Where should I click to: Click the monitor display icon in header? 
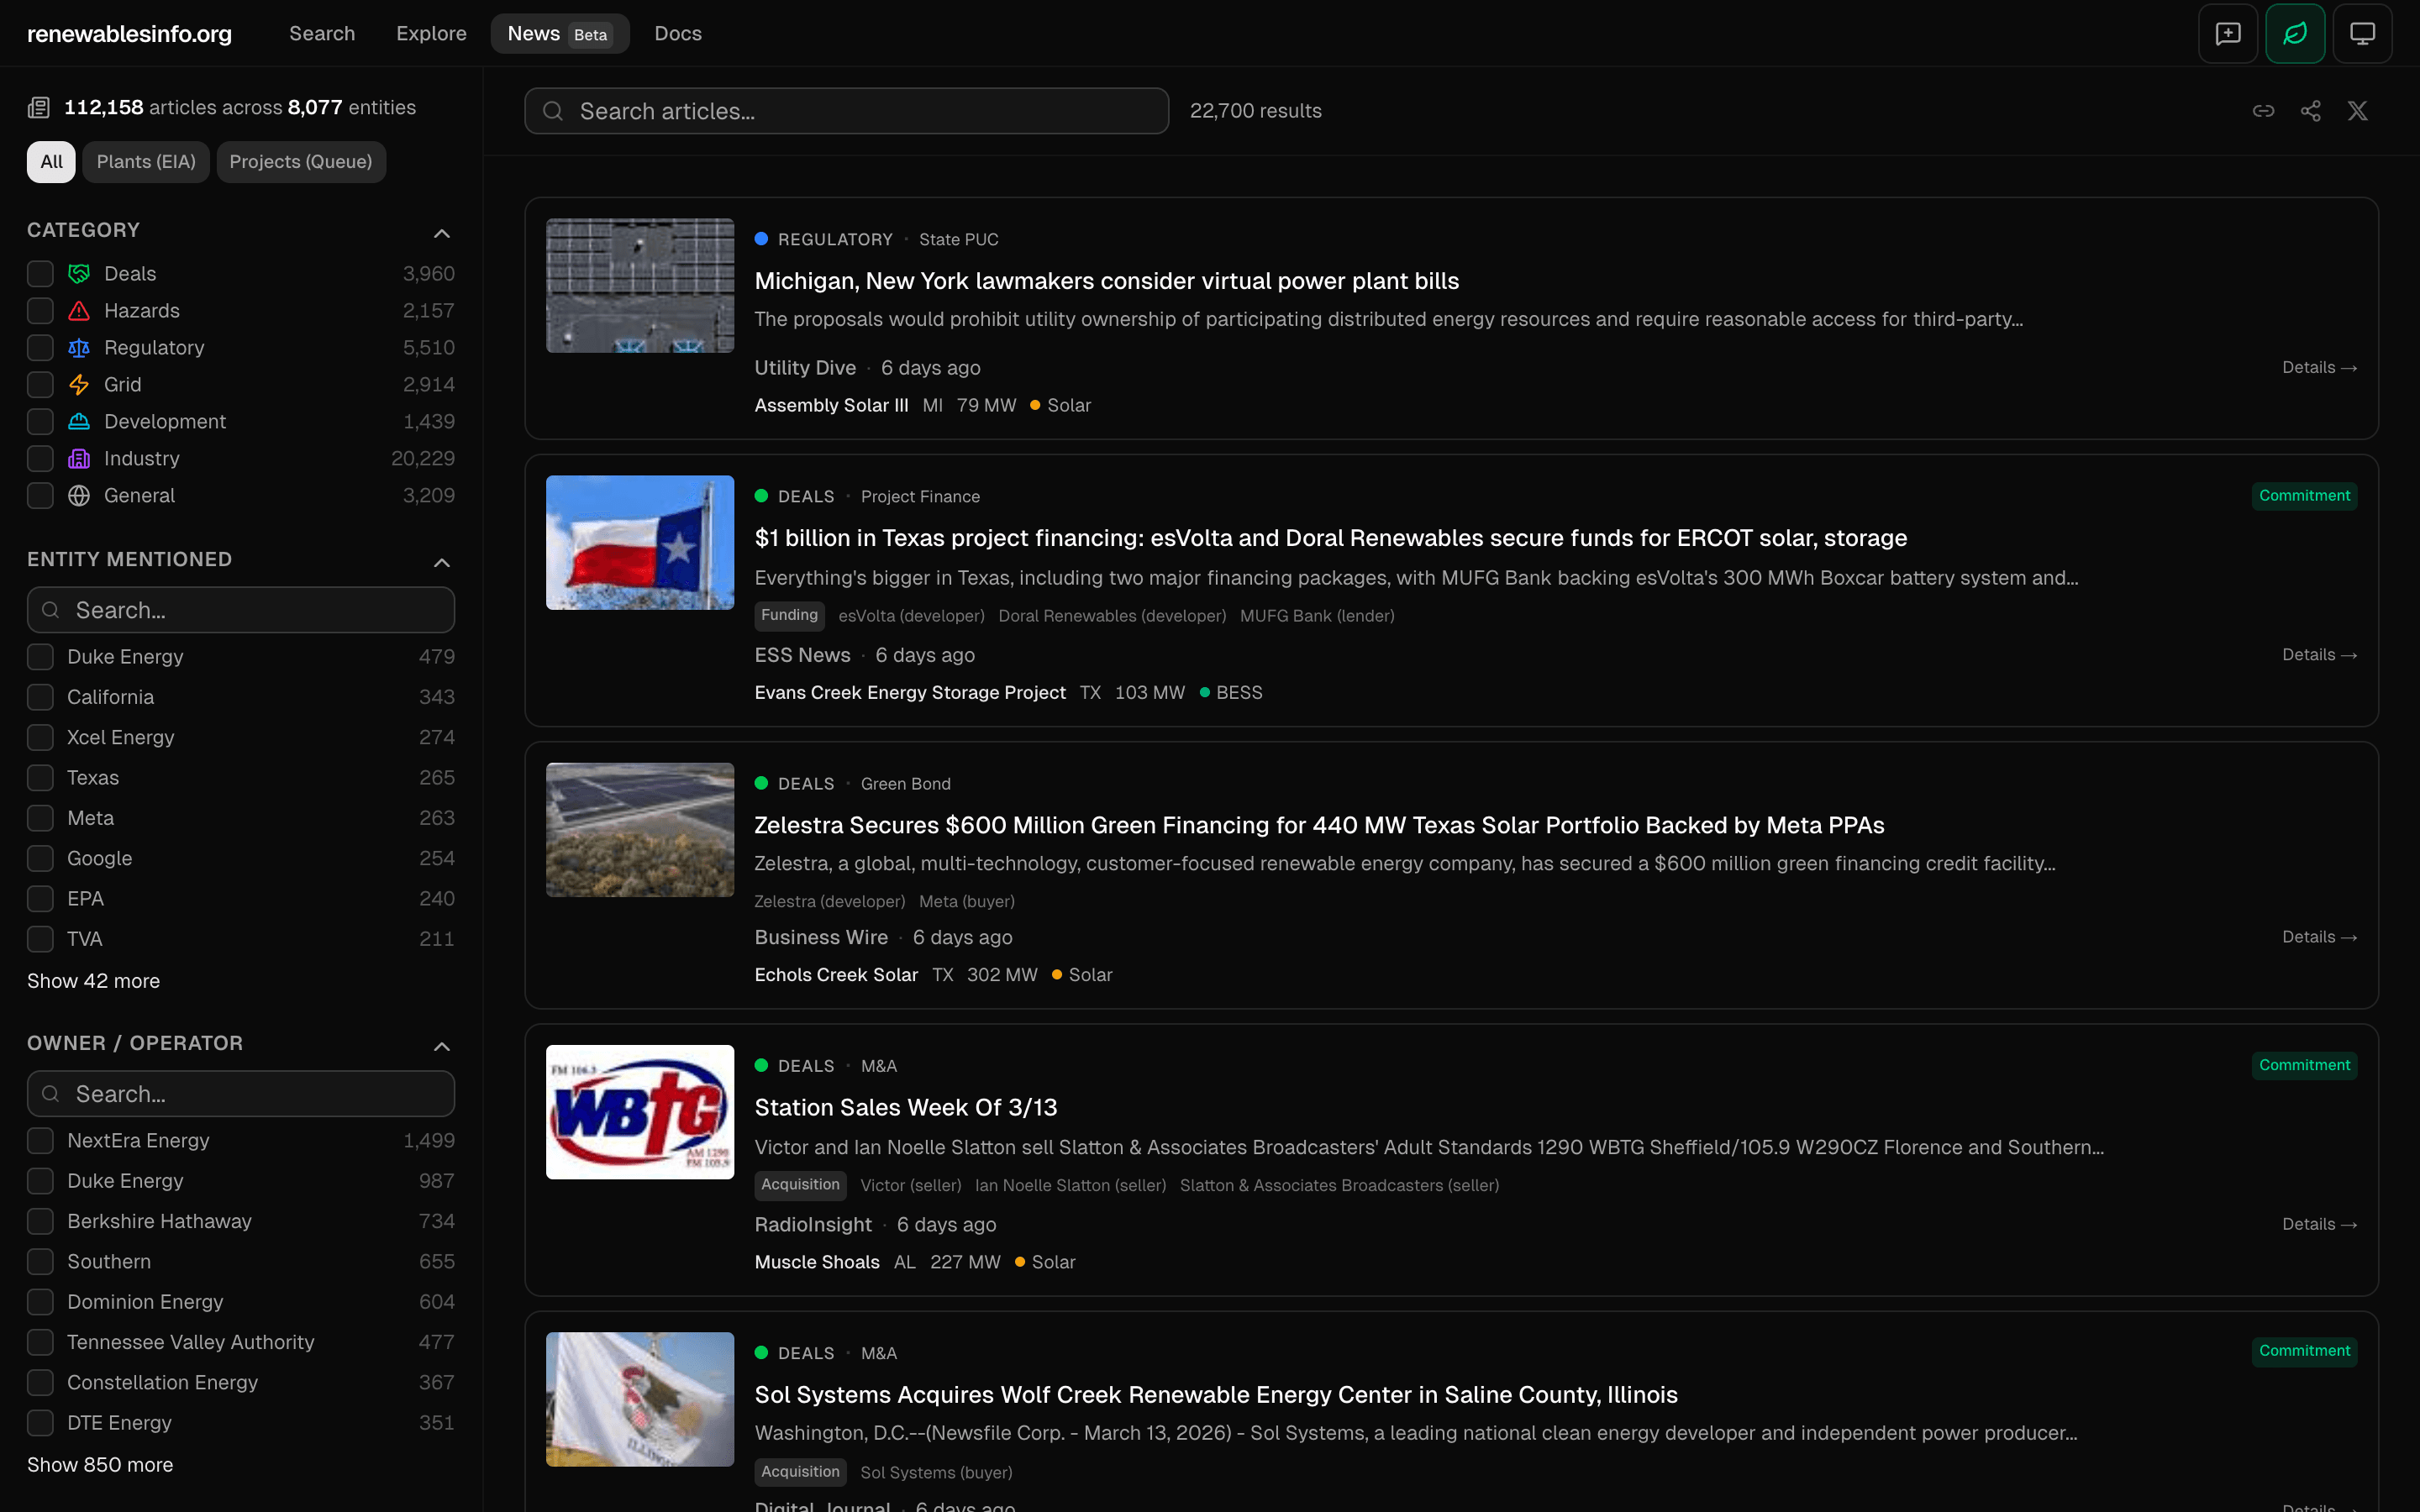pos(2362,33)
